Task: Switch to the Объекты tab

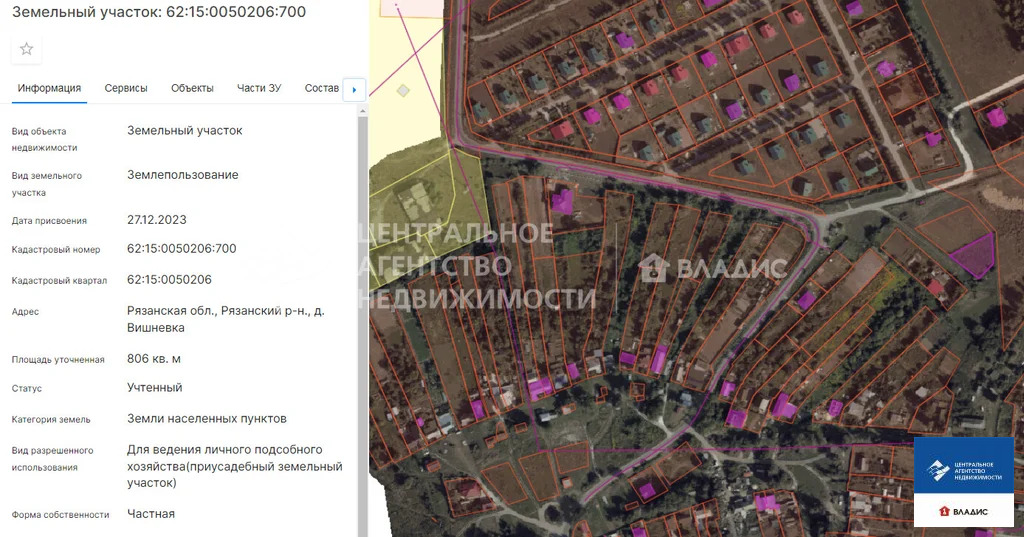Action: (192, 88)
